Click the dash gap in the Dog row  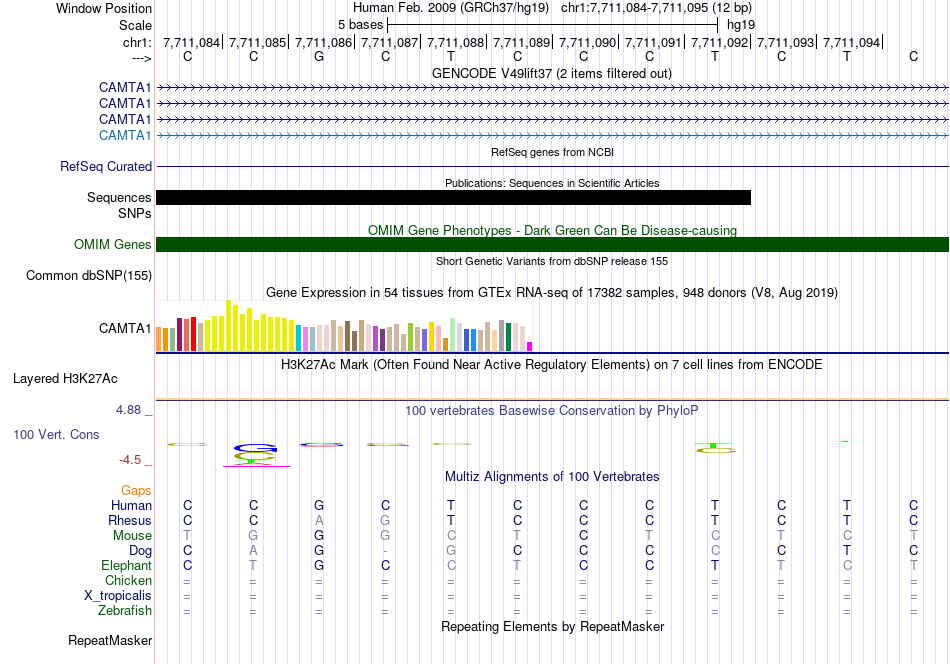(x=385, y=551)
